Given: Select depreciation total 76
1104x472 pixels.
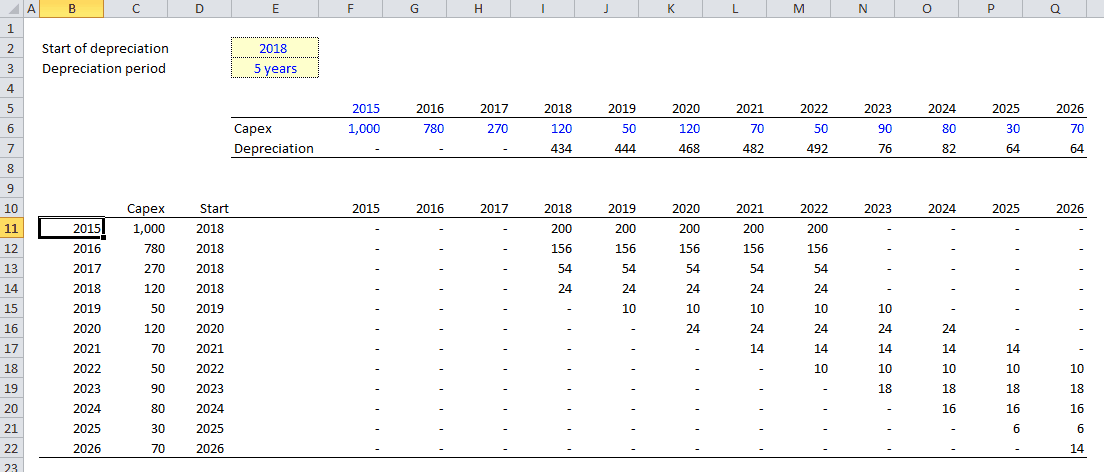Looking at the screenshot, I should [x=885, y=149].
